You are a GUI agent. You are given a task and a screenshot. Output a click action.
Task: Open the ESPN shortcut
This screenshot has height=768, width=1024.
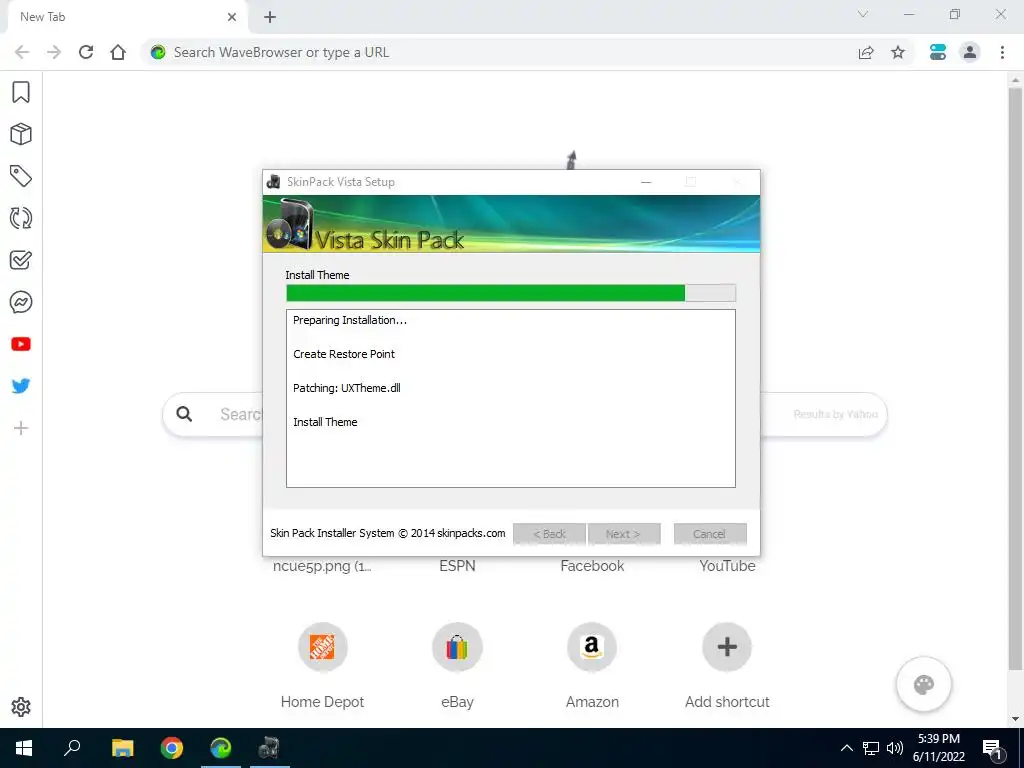(457, 566)
